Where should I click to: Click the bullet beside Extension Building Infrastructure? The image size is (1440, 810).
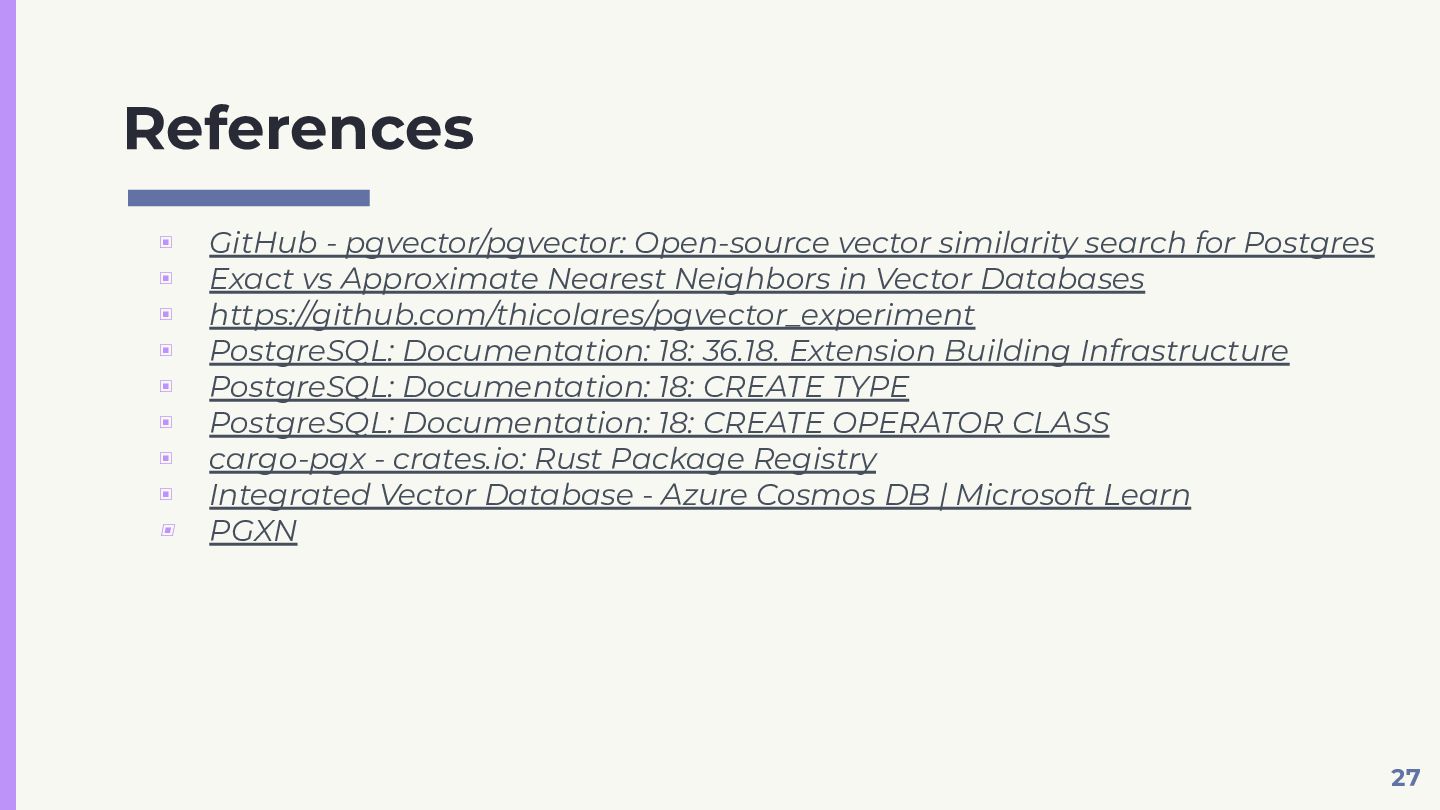pyautogui.click(x=166, y=350)
